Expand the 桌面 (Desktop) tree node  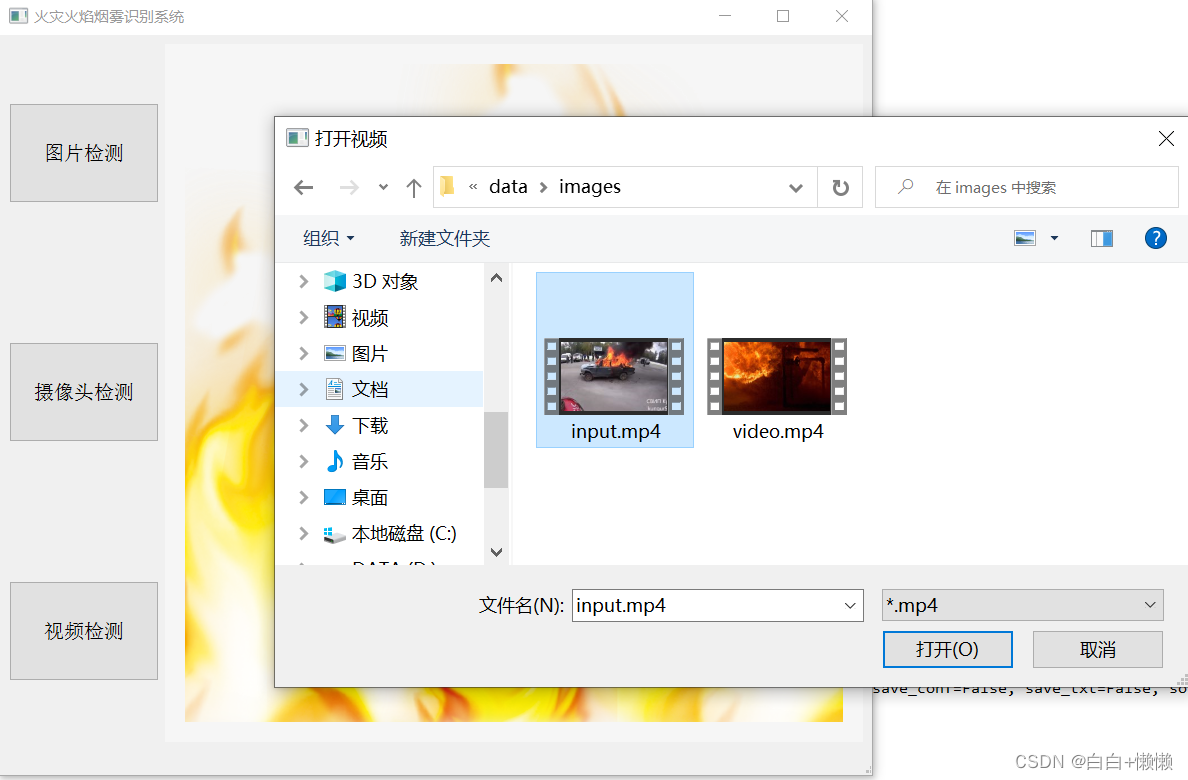tap(304, 497)
